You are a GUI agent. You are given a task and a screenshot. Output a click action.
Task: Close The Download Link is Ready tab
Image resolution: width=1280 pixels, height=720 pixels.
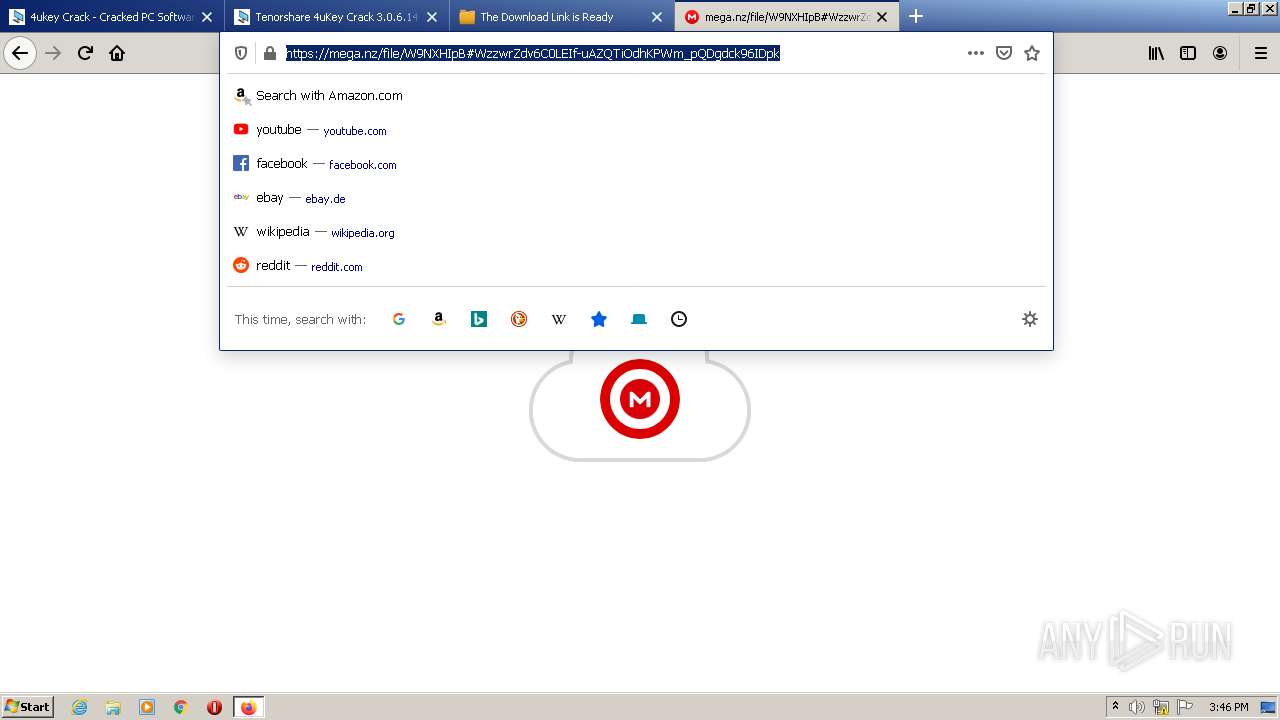(x=657, y=17)
